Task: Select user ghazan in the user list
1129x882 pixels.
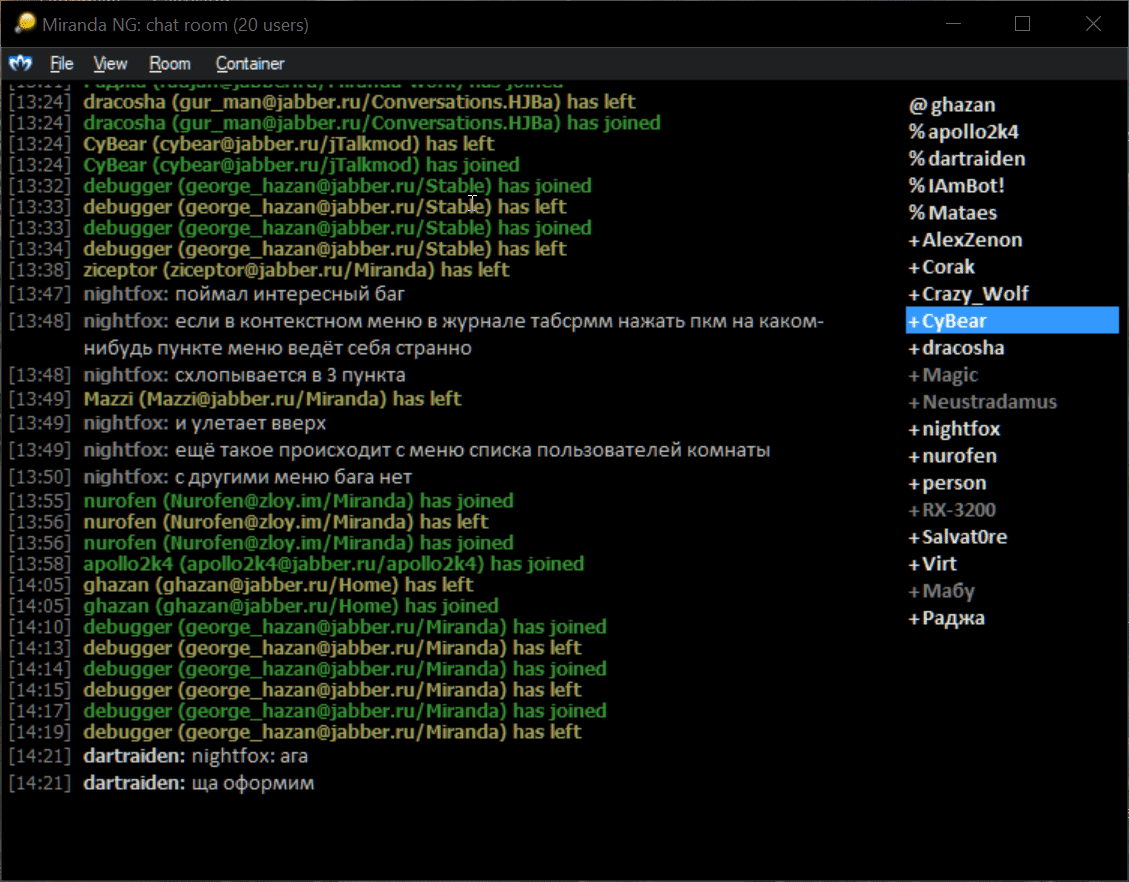Action: [x=952, y=105]
